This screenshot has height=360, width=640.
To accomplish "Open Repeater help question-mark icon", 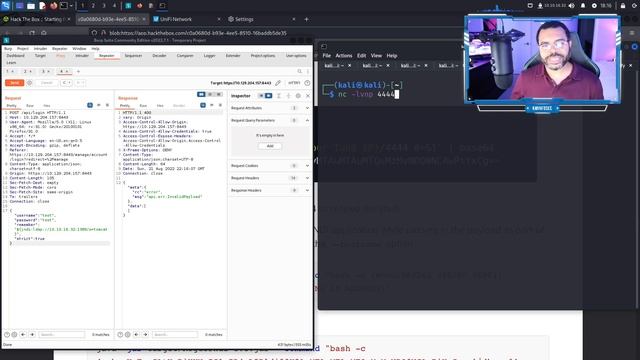I will pyautogui.click(x=307, y=83).
